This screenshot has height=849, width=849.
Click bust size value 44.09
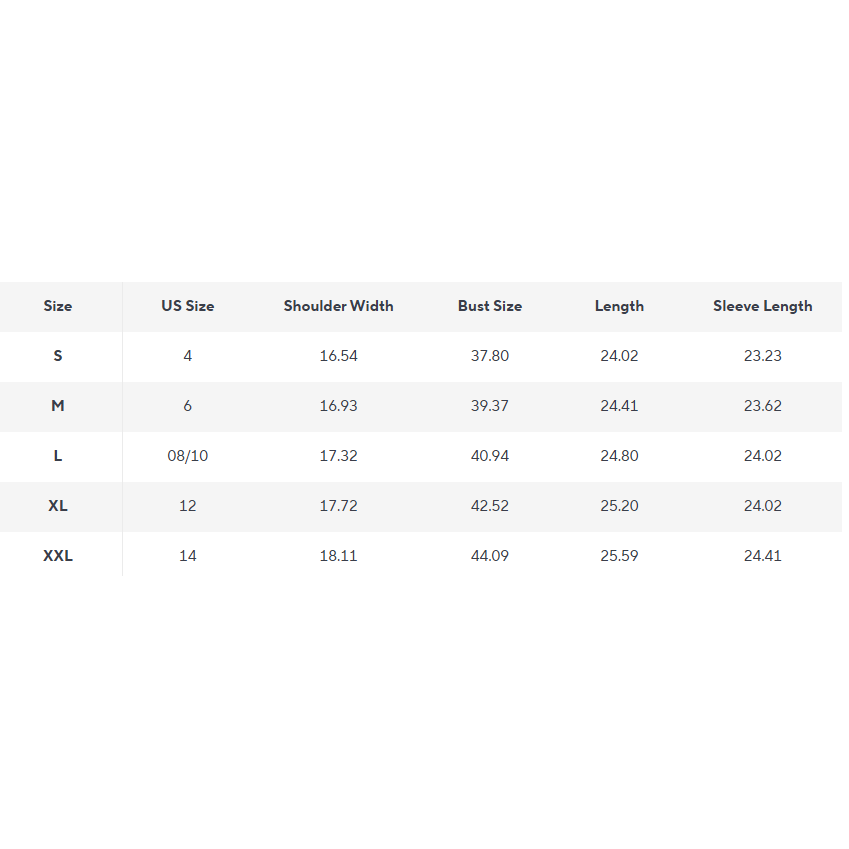click(x=490, y=556)
